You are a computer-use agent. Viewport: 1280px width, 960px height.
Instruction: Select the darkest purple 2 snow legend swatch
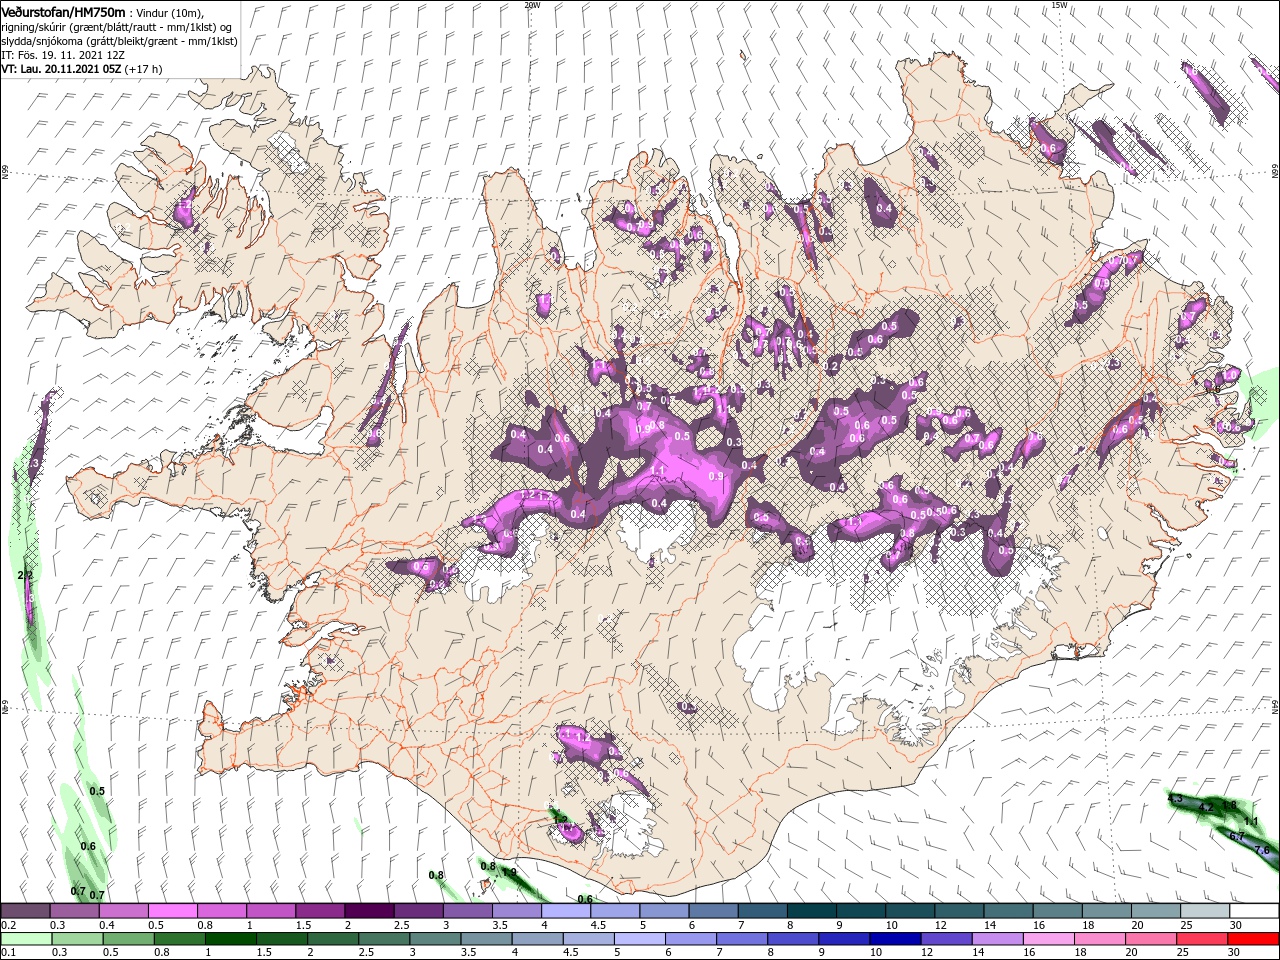click(368, 911)
